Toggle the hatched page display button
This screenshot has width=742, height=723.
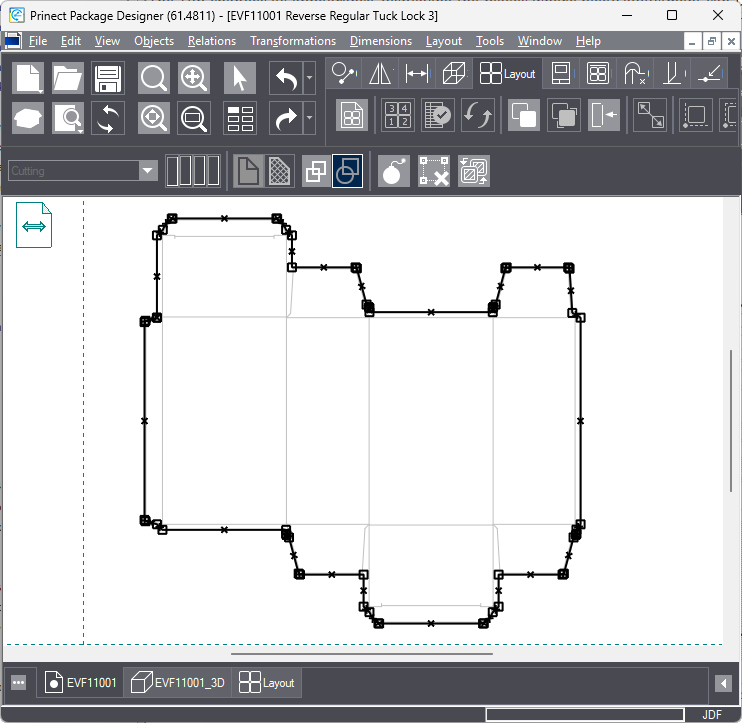point(280,172)
